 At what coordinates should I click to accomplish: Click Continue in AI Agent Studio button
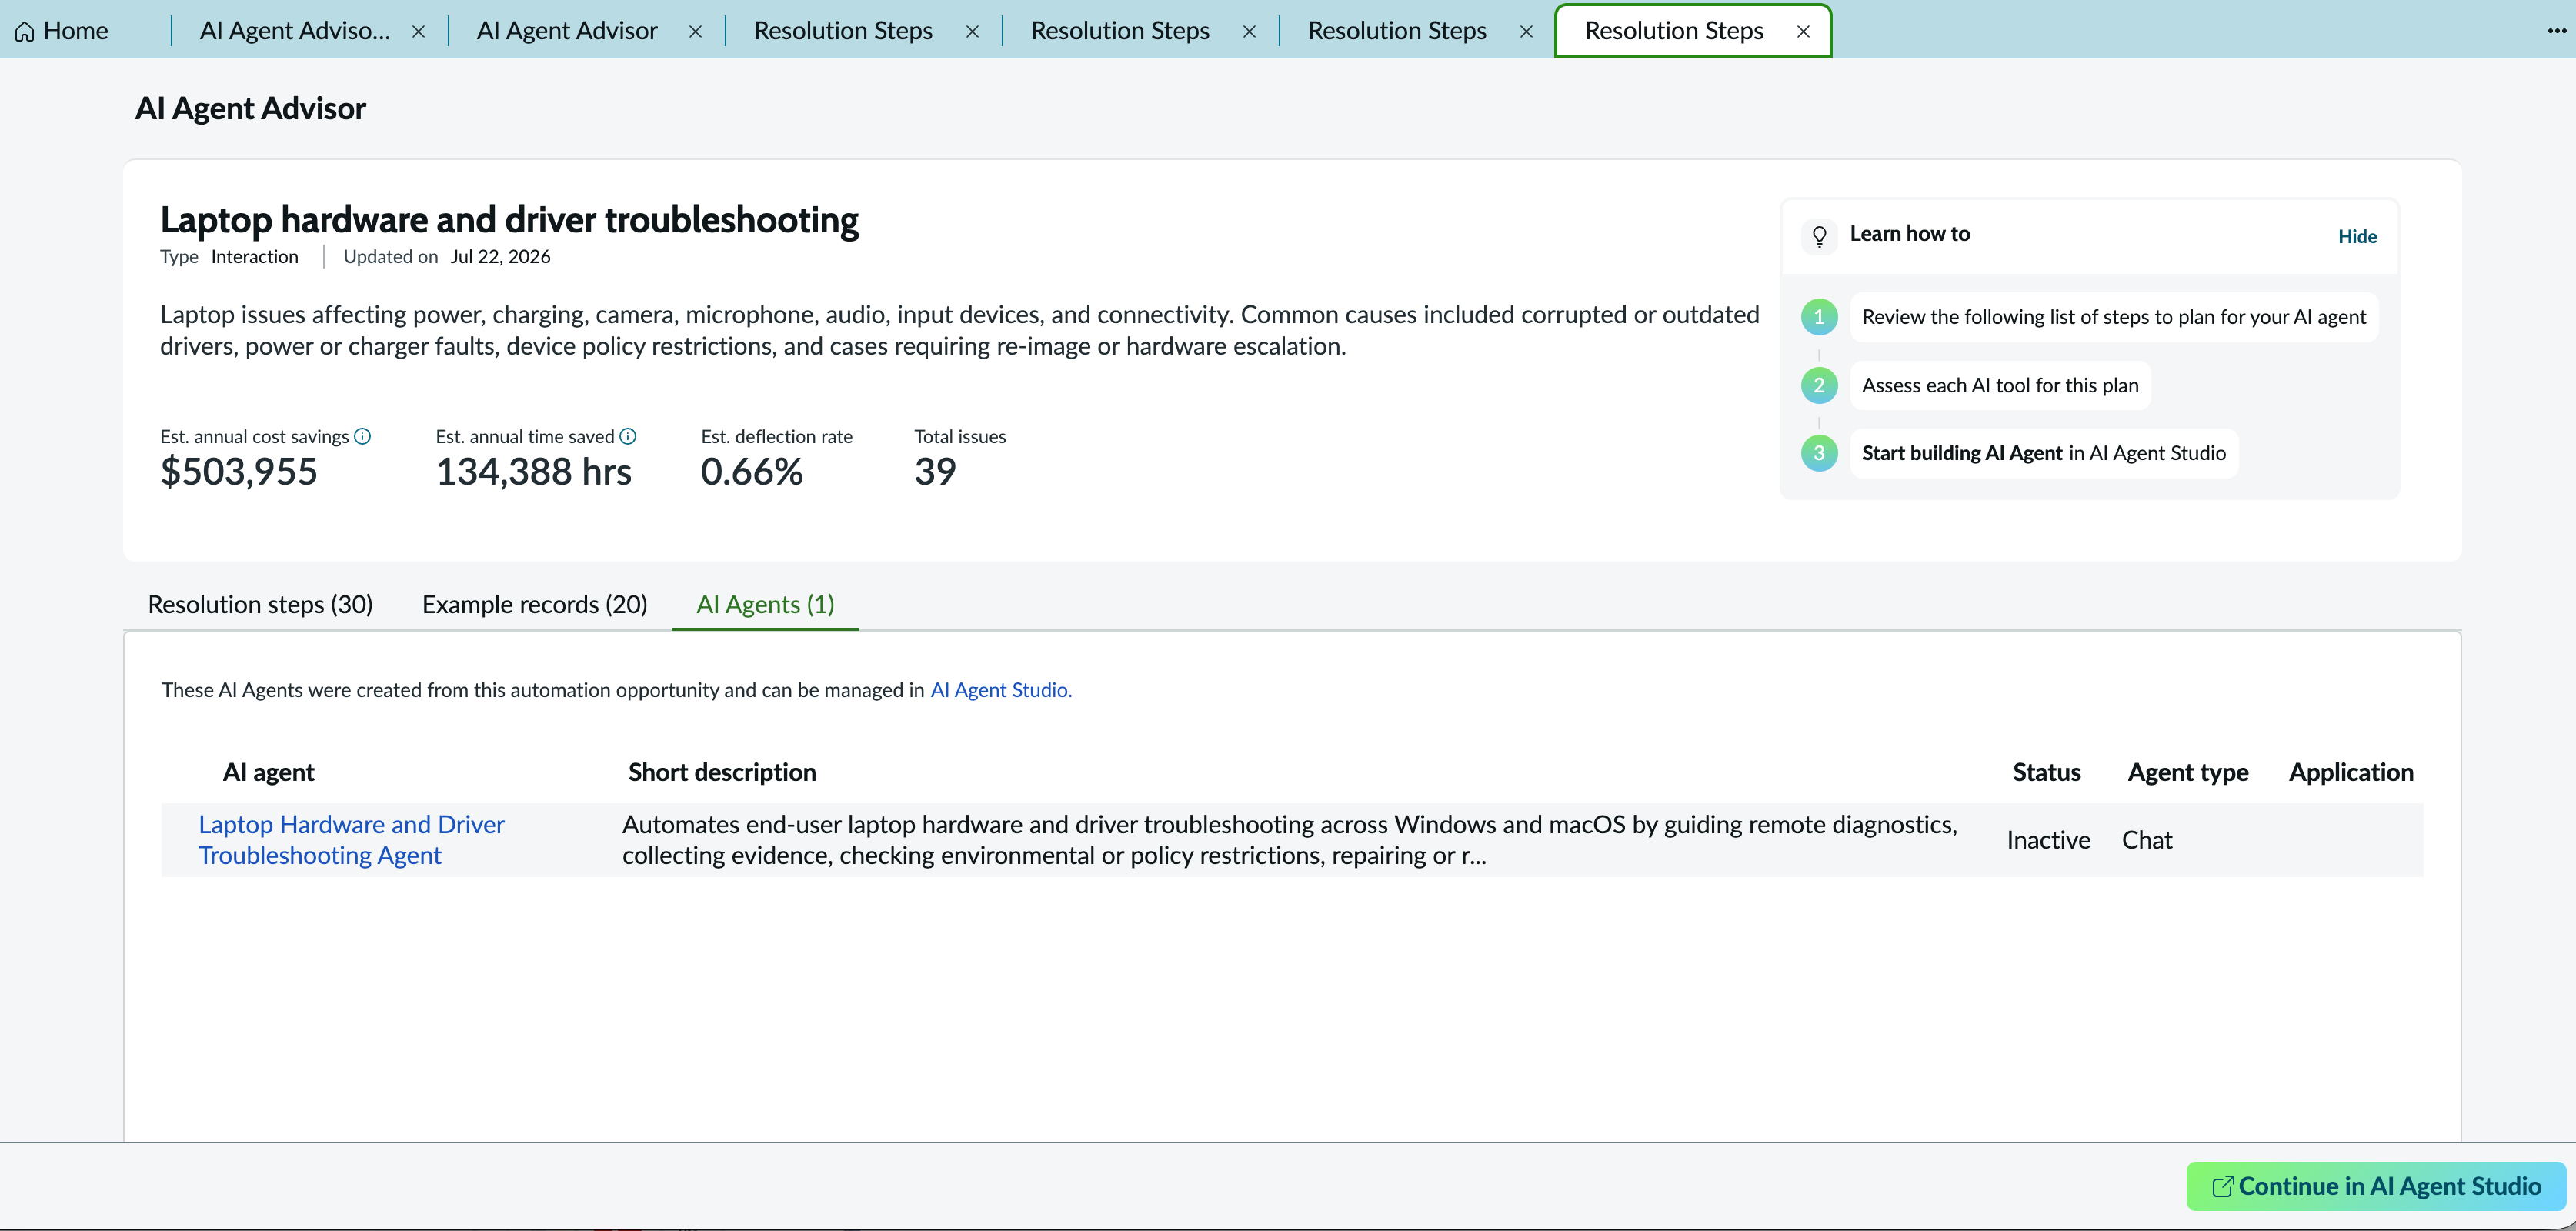point(2376,1186)
